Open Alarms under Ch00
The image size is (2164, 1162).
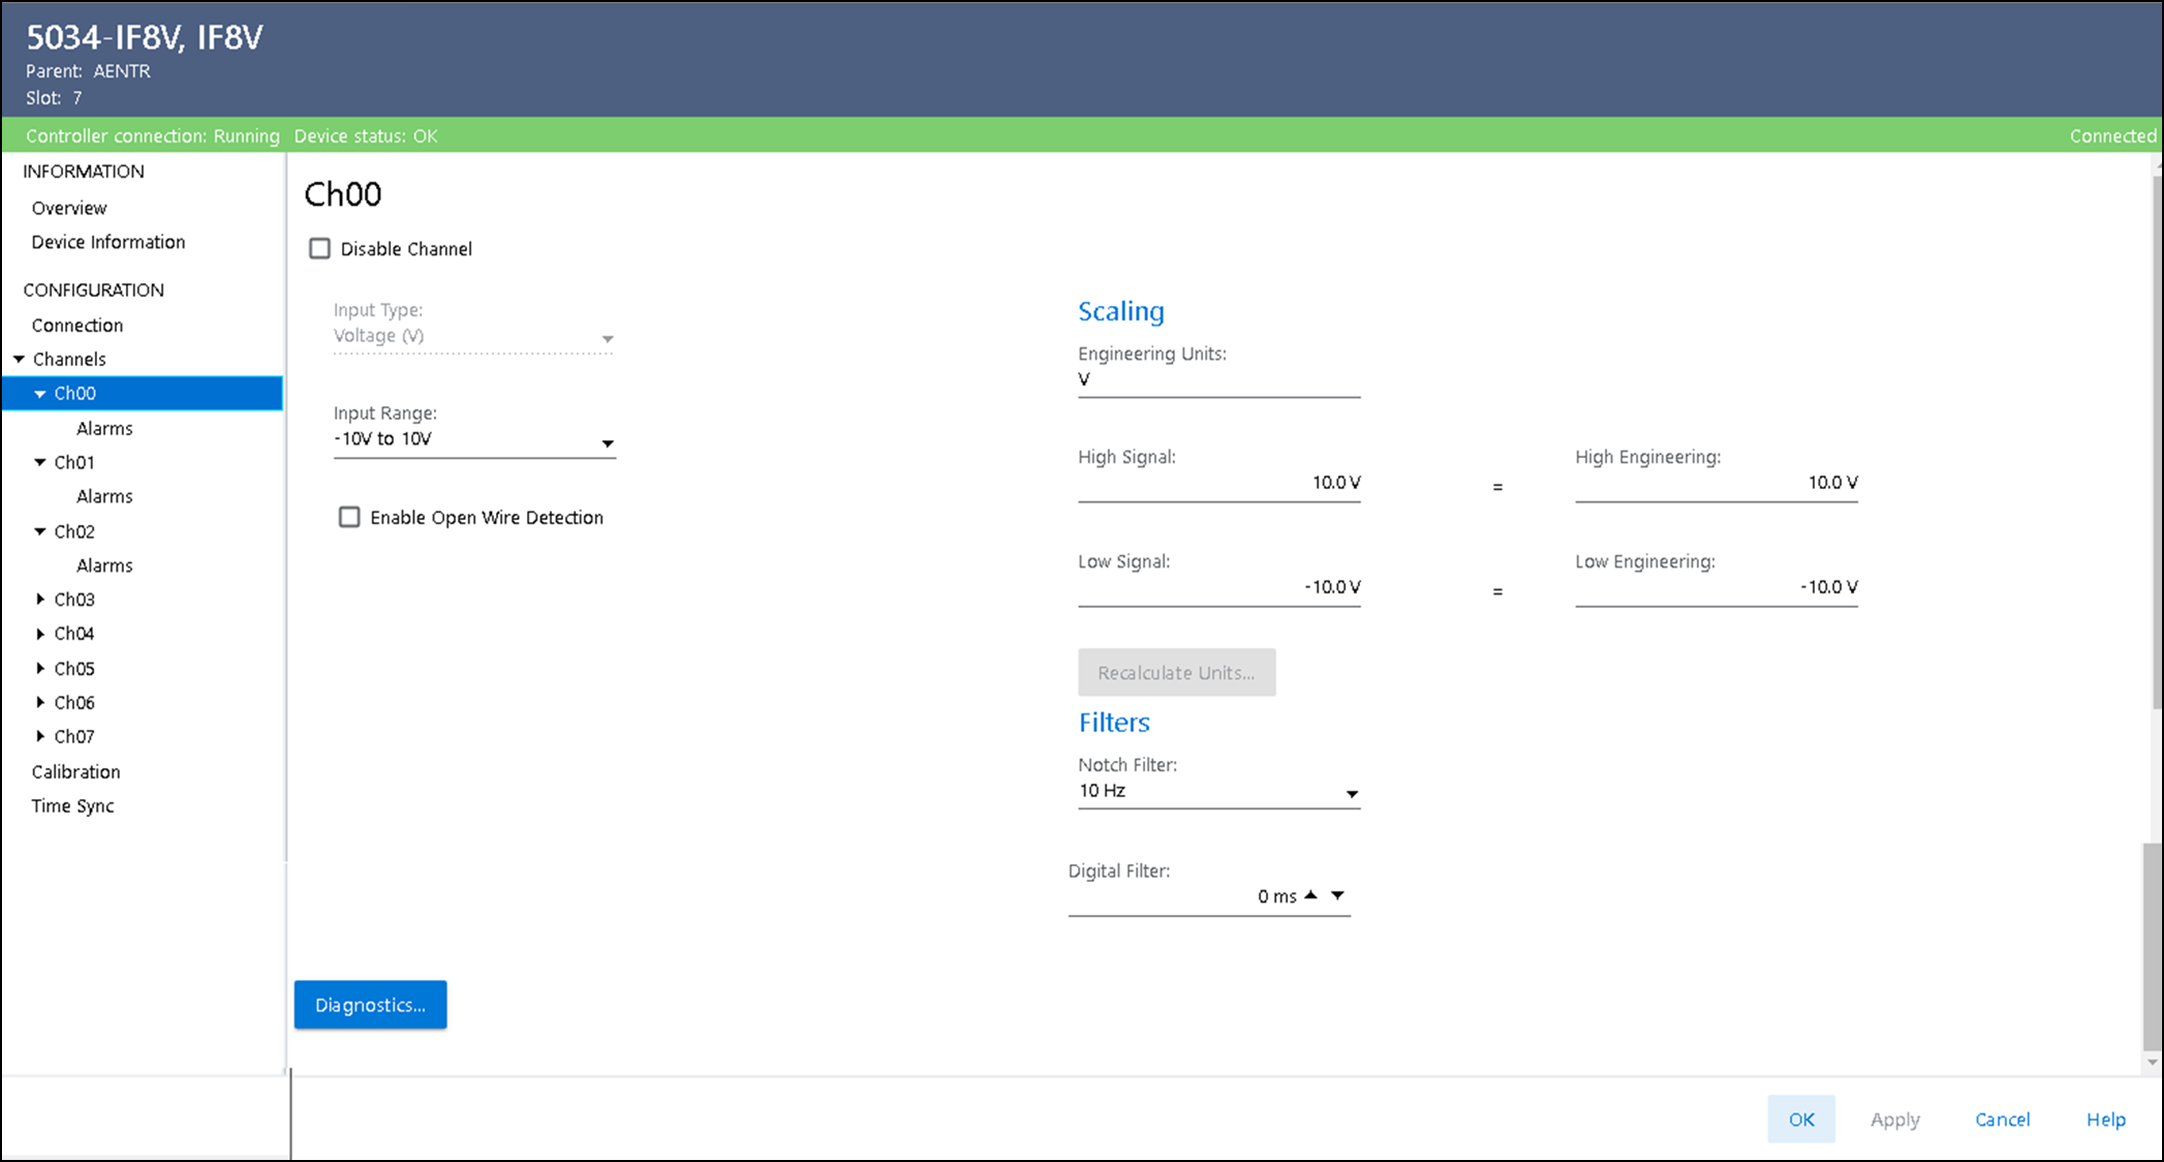click(104, 428)
